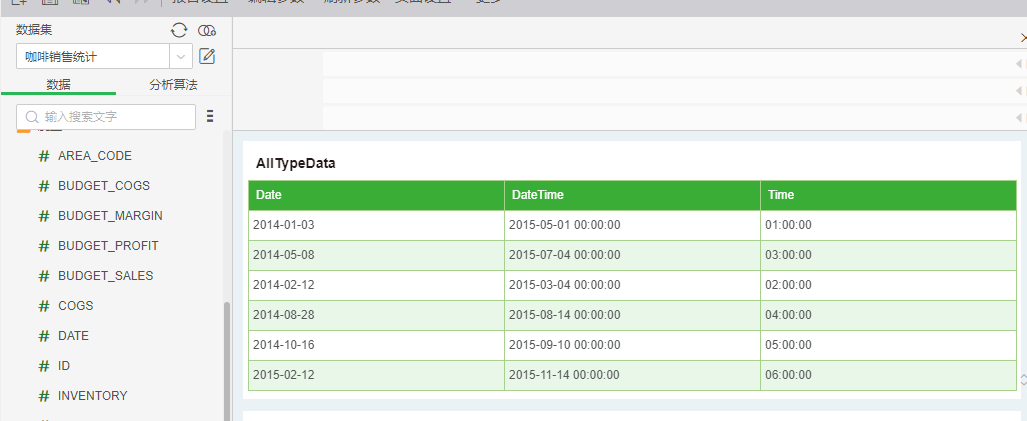Viewport: 1027px width, 421px height.
Task: Select the BUDGET_PROFIT field
Action: click(x=108, y=246)
